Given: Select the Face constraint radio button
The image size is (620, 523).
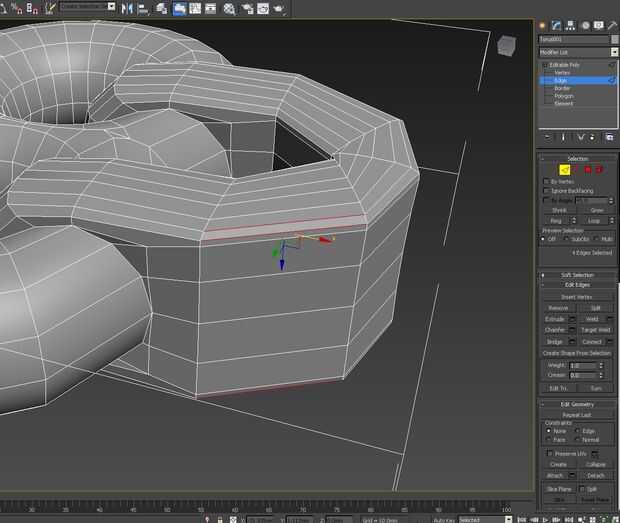Looking at the screenshot, I should [547, 439].
